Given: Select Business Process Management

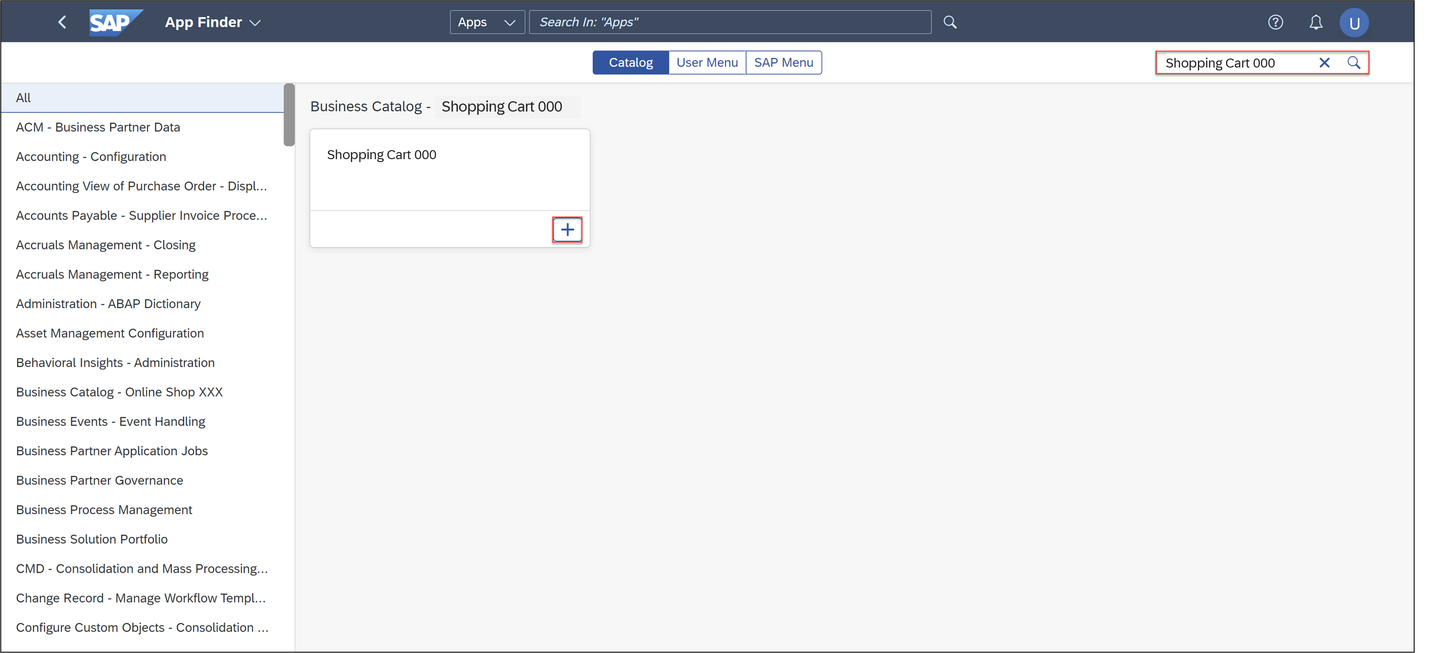Looking at the screenshot, I should (142, 510).
